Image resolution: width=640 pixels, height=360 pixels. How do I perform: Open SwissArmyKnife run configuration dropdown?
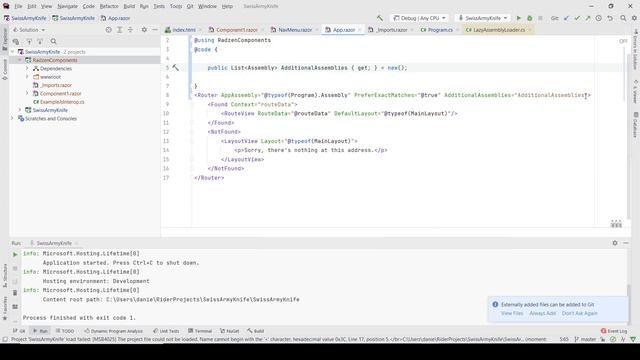point(482,18)
